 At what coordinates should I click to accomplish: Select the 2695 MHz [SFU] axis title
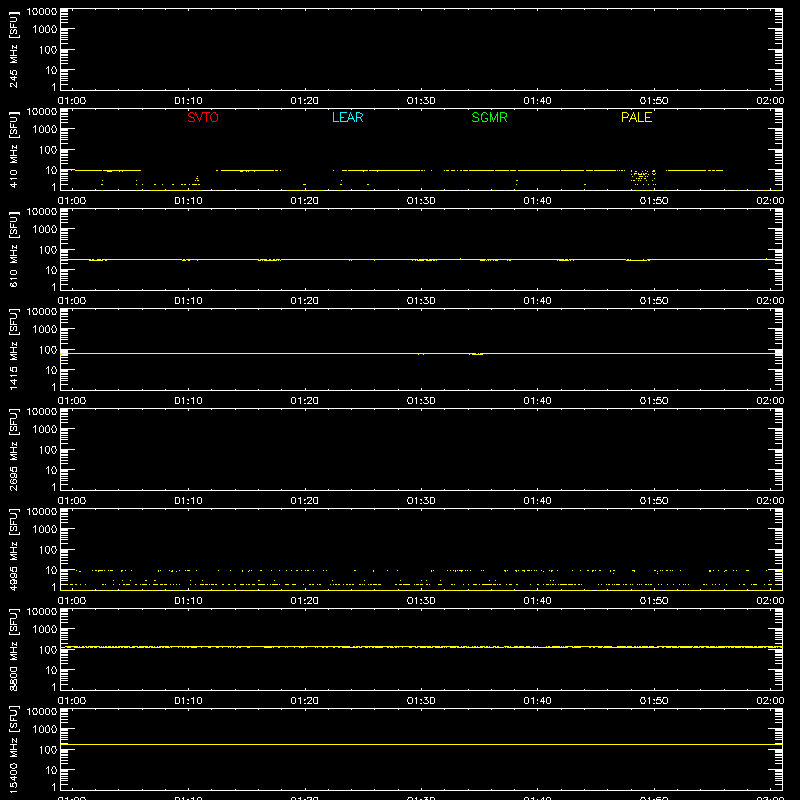pyautogui.click(x=13, y=450)
